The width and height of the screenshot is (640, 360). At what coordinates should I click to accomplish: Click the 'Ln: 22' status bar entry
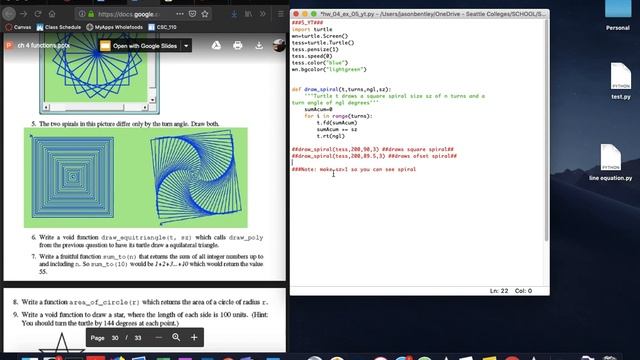click(499, 291)
